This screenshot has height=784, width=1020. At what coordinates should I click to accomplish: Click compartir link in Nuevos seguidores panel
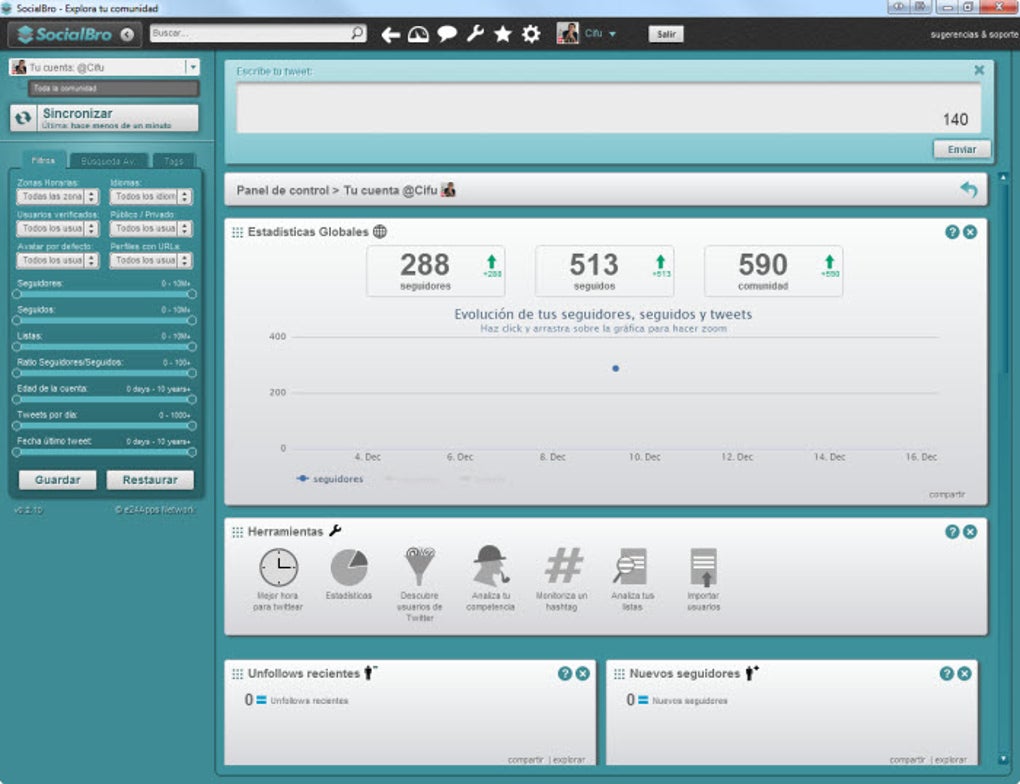907,759
